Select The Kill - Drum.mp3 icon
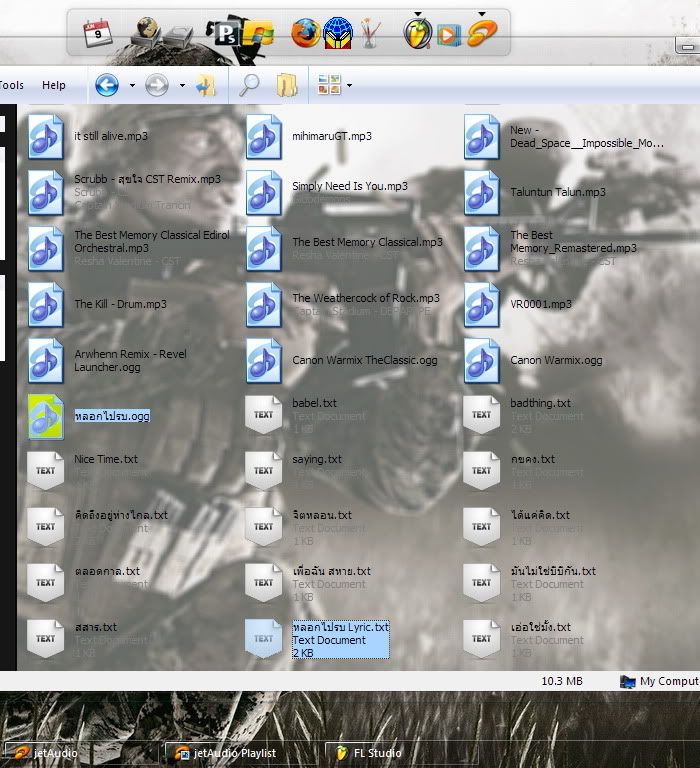700x768 pixels. [x=46, y=304]
